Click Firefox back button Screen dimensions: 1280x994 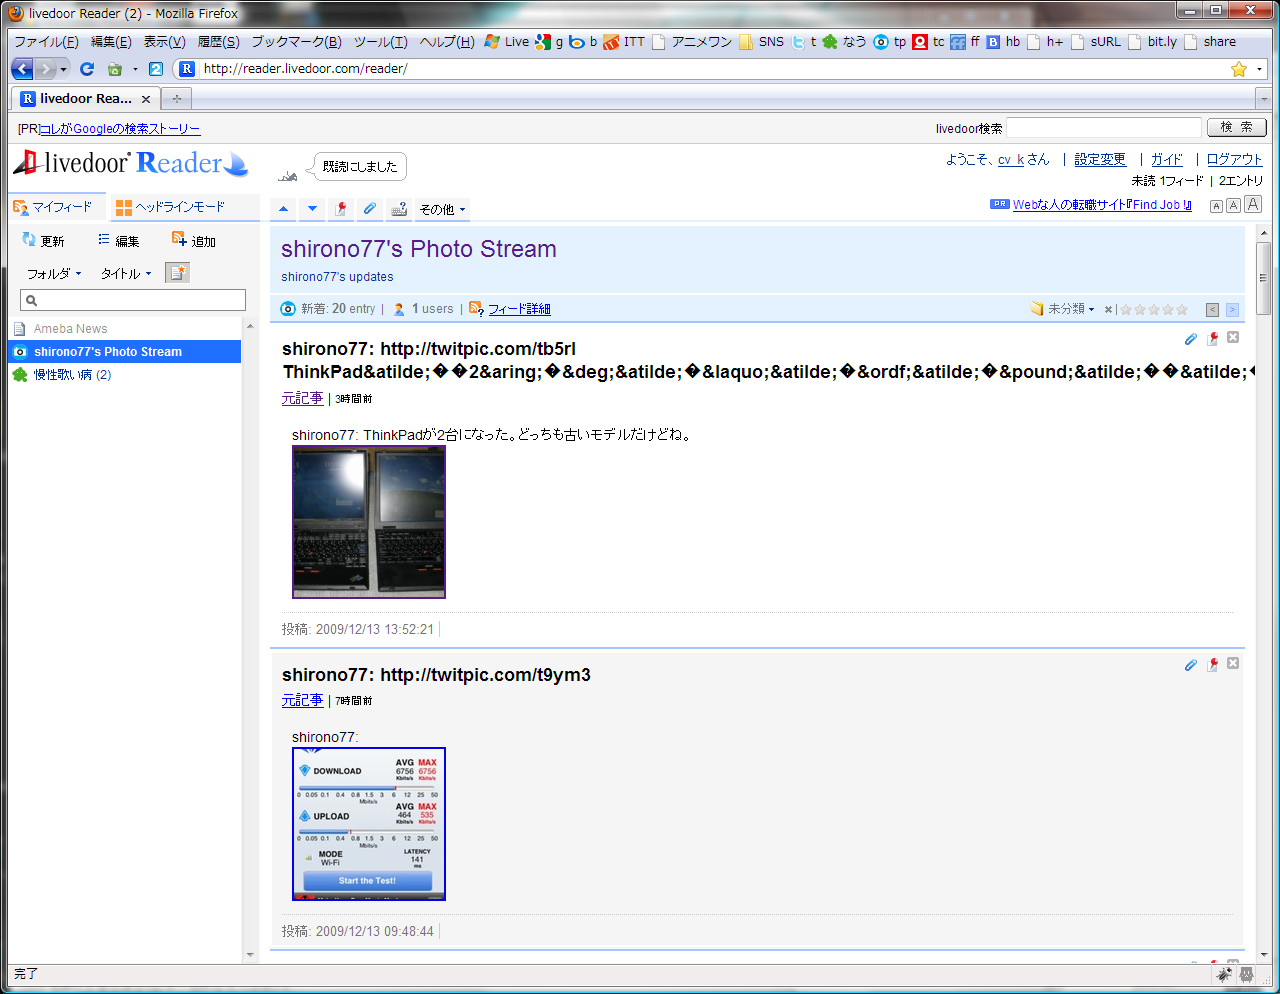(22, 69)
